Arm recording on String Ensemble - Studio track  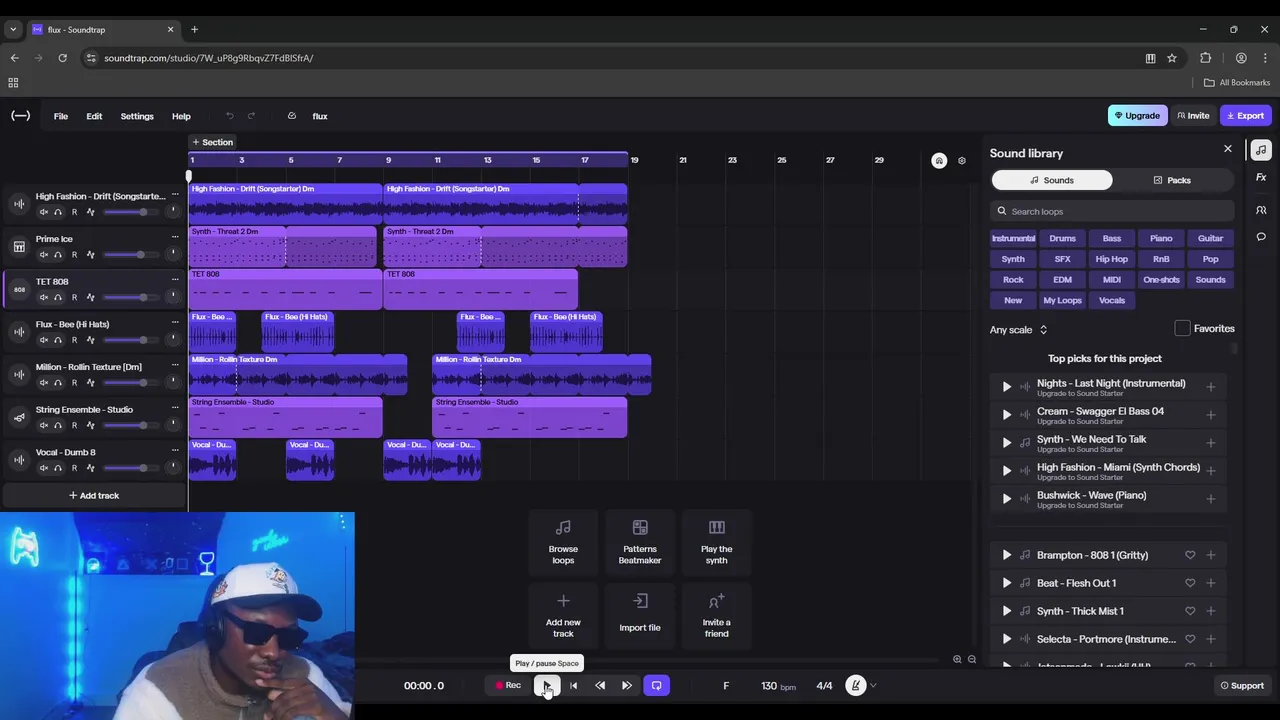[x=74, y=425]
